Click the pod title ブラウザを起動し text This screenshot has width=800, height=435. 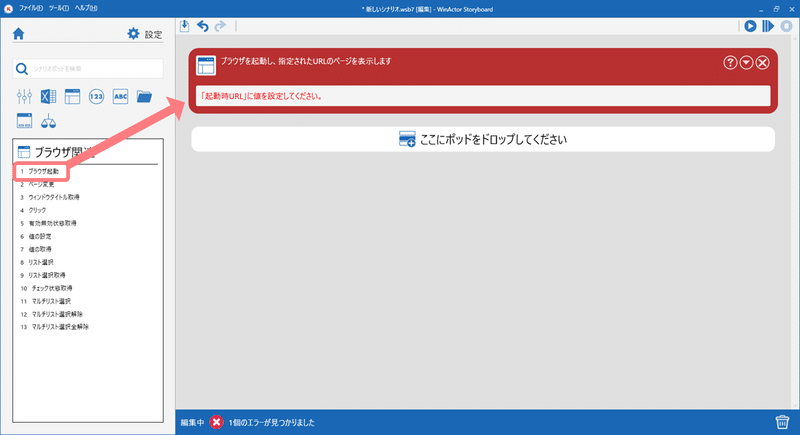(x=306, y=61)
